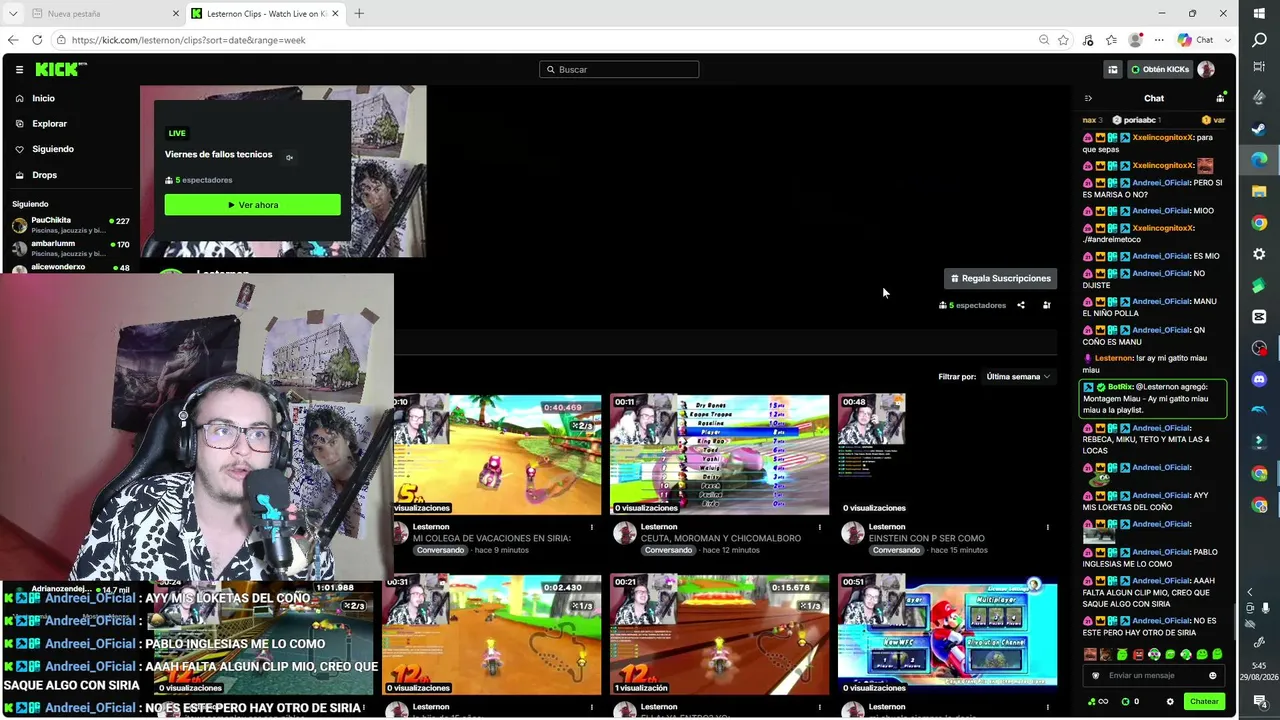Open ambarlumm followed channel

70,248
